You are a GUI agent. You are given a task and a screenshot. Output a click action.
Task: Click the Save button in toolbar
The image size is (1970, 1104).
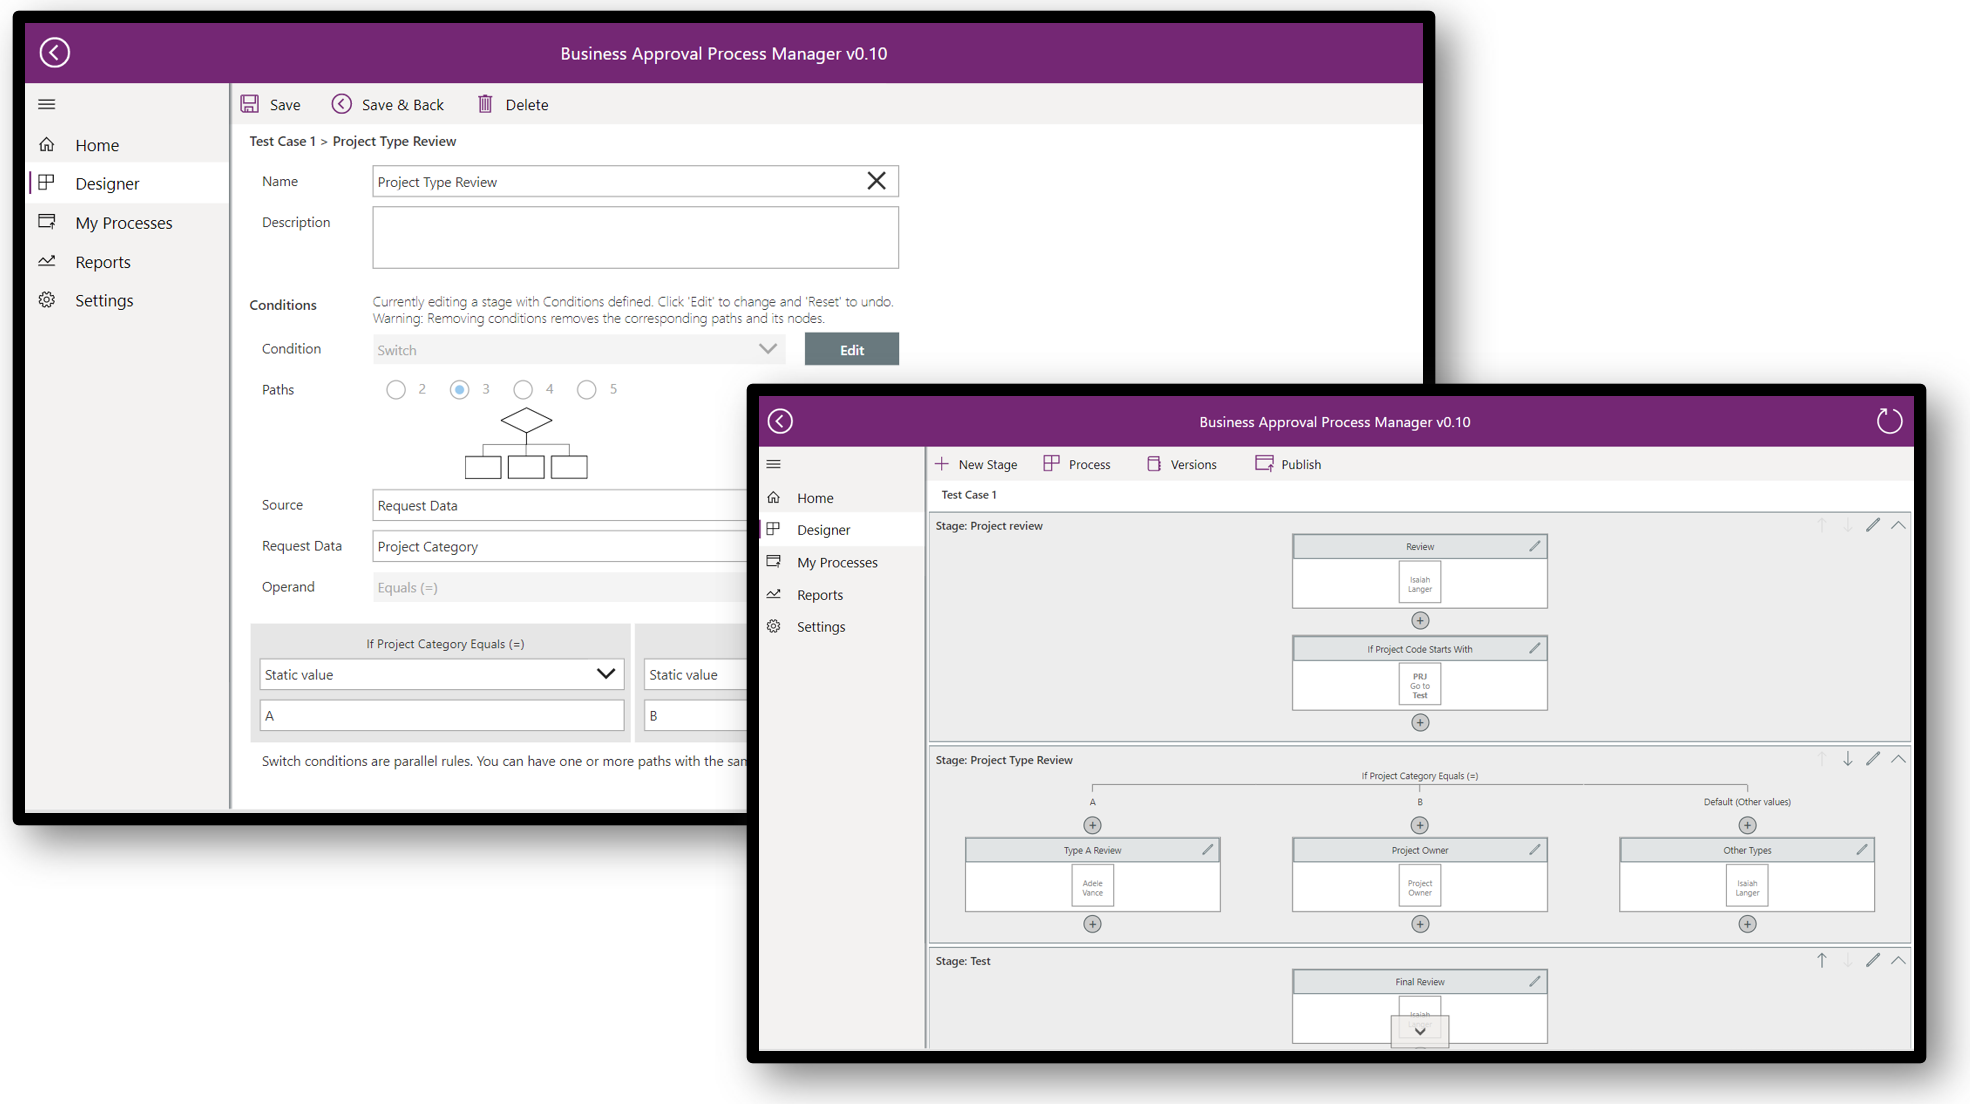point(271,104)
